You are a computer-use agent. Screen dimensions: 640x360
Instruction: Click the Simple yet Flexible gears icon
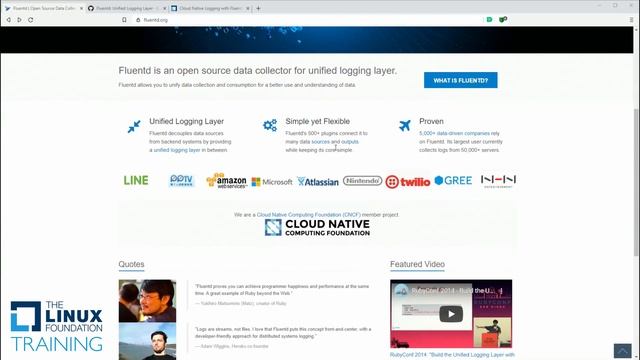click(x=270, y=125)
